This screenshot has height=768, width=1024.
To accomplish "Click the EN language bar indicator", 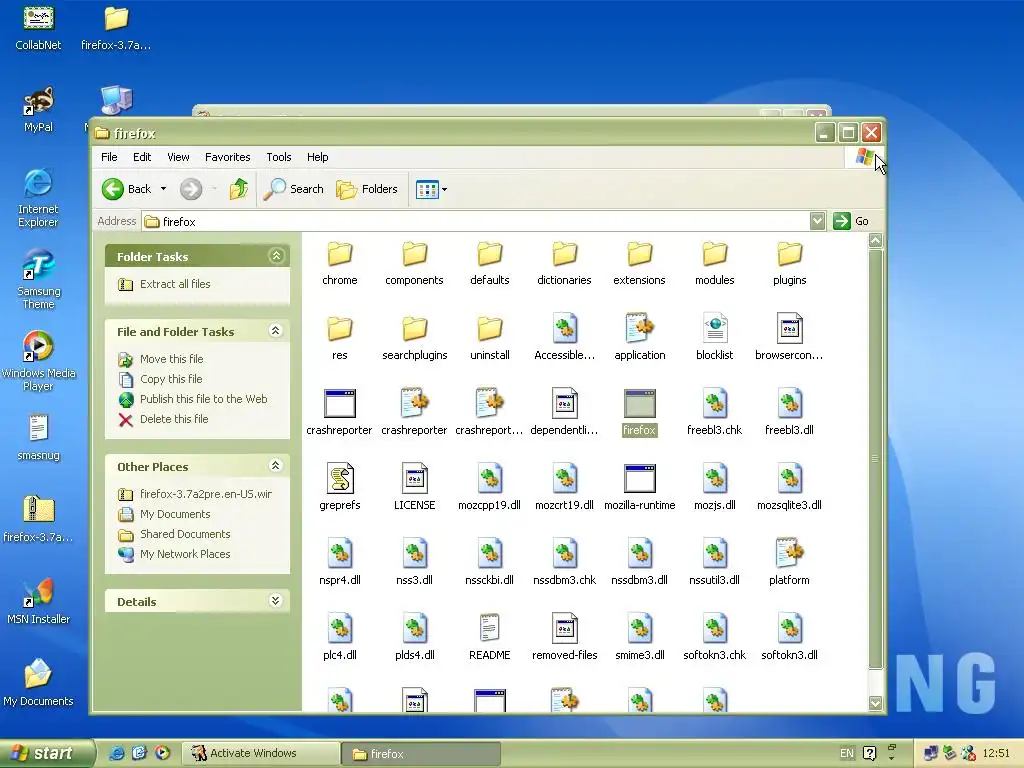I will (846, 753).
